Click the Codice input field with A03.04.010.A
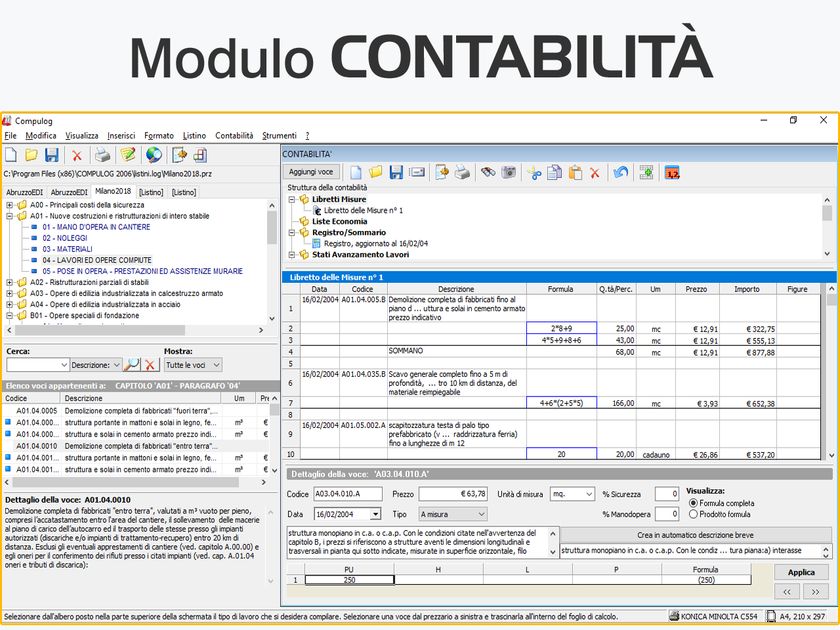This screenshot has height=630, width=840. (x=348, y=494)
